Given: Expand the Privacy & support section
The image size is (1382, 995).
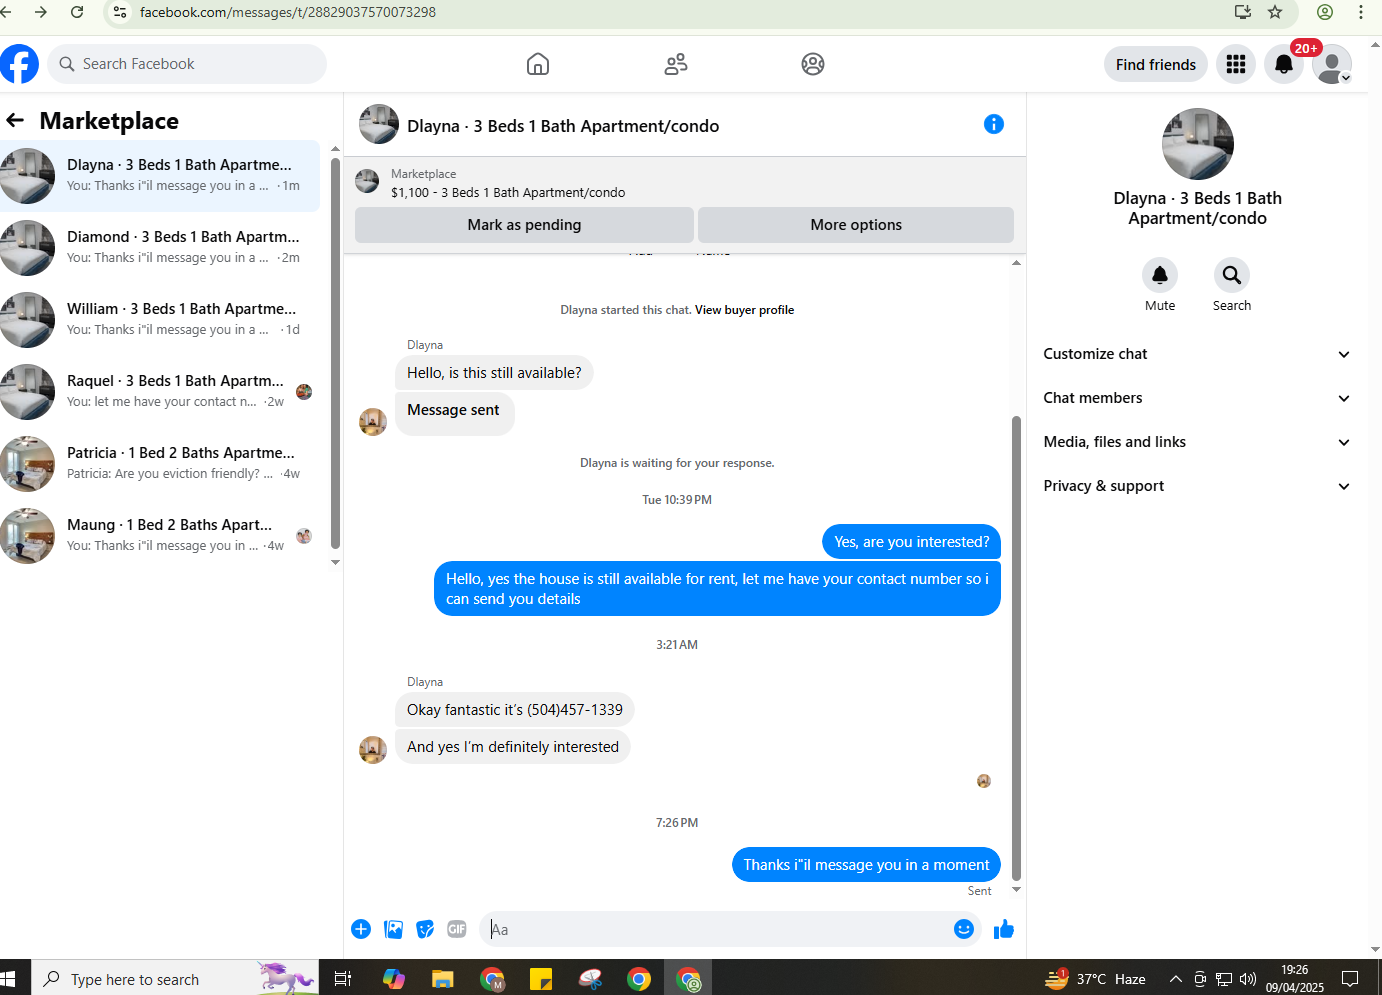Looking at the screenshot, I should point(1197,486).
